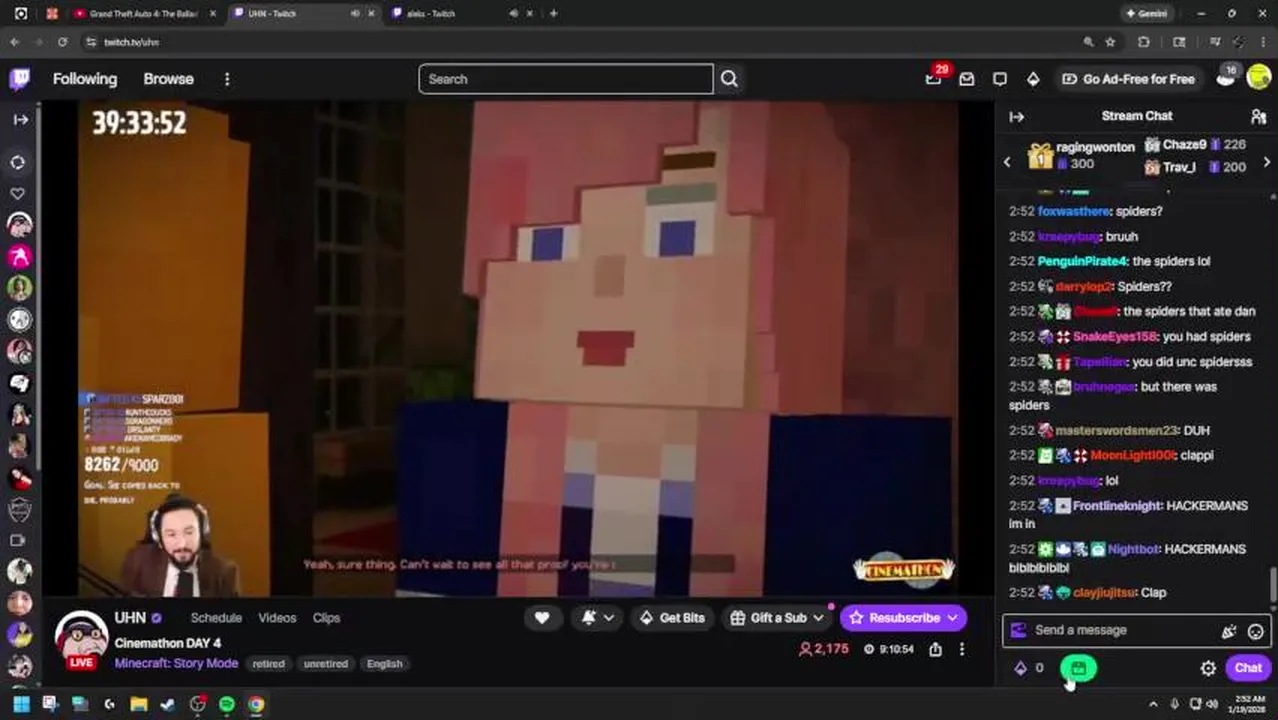Open the Minecraft: Story Mode category link
Viewport: 1278px width, 720px height.
(176, 663)
